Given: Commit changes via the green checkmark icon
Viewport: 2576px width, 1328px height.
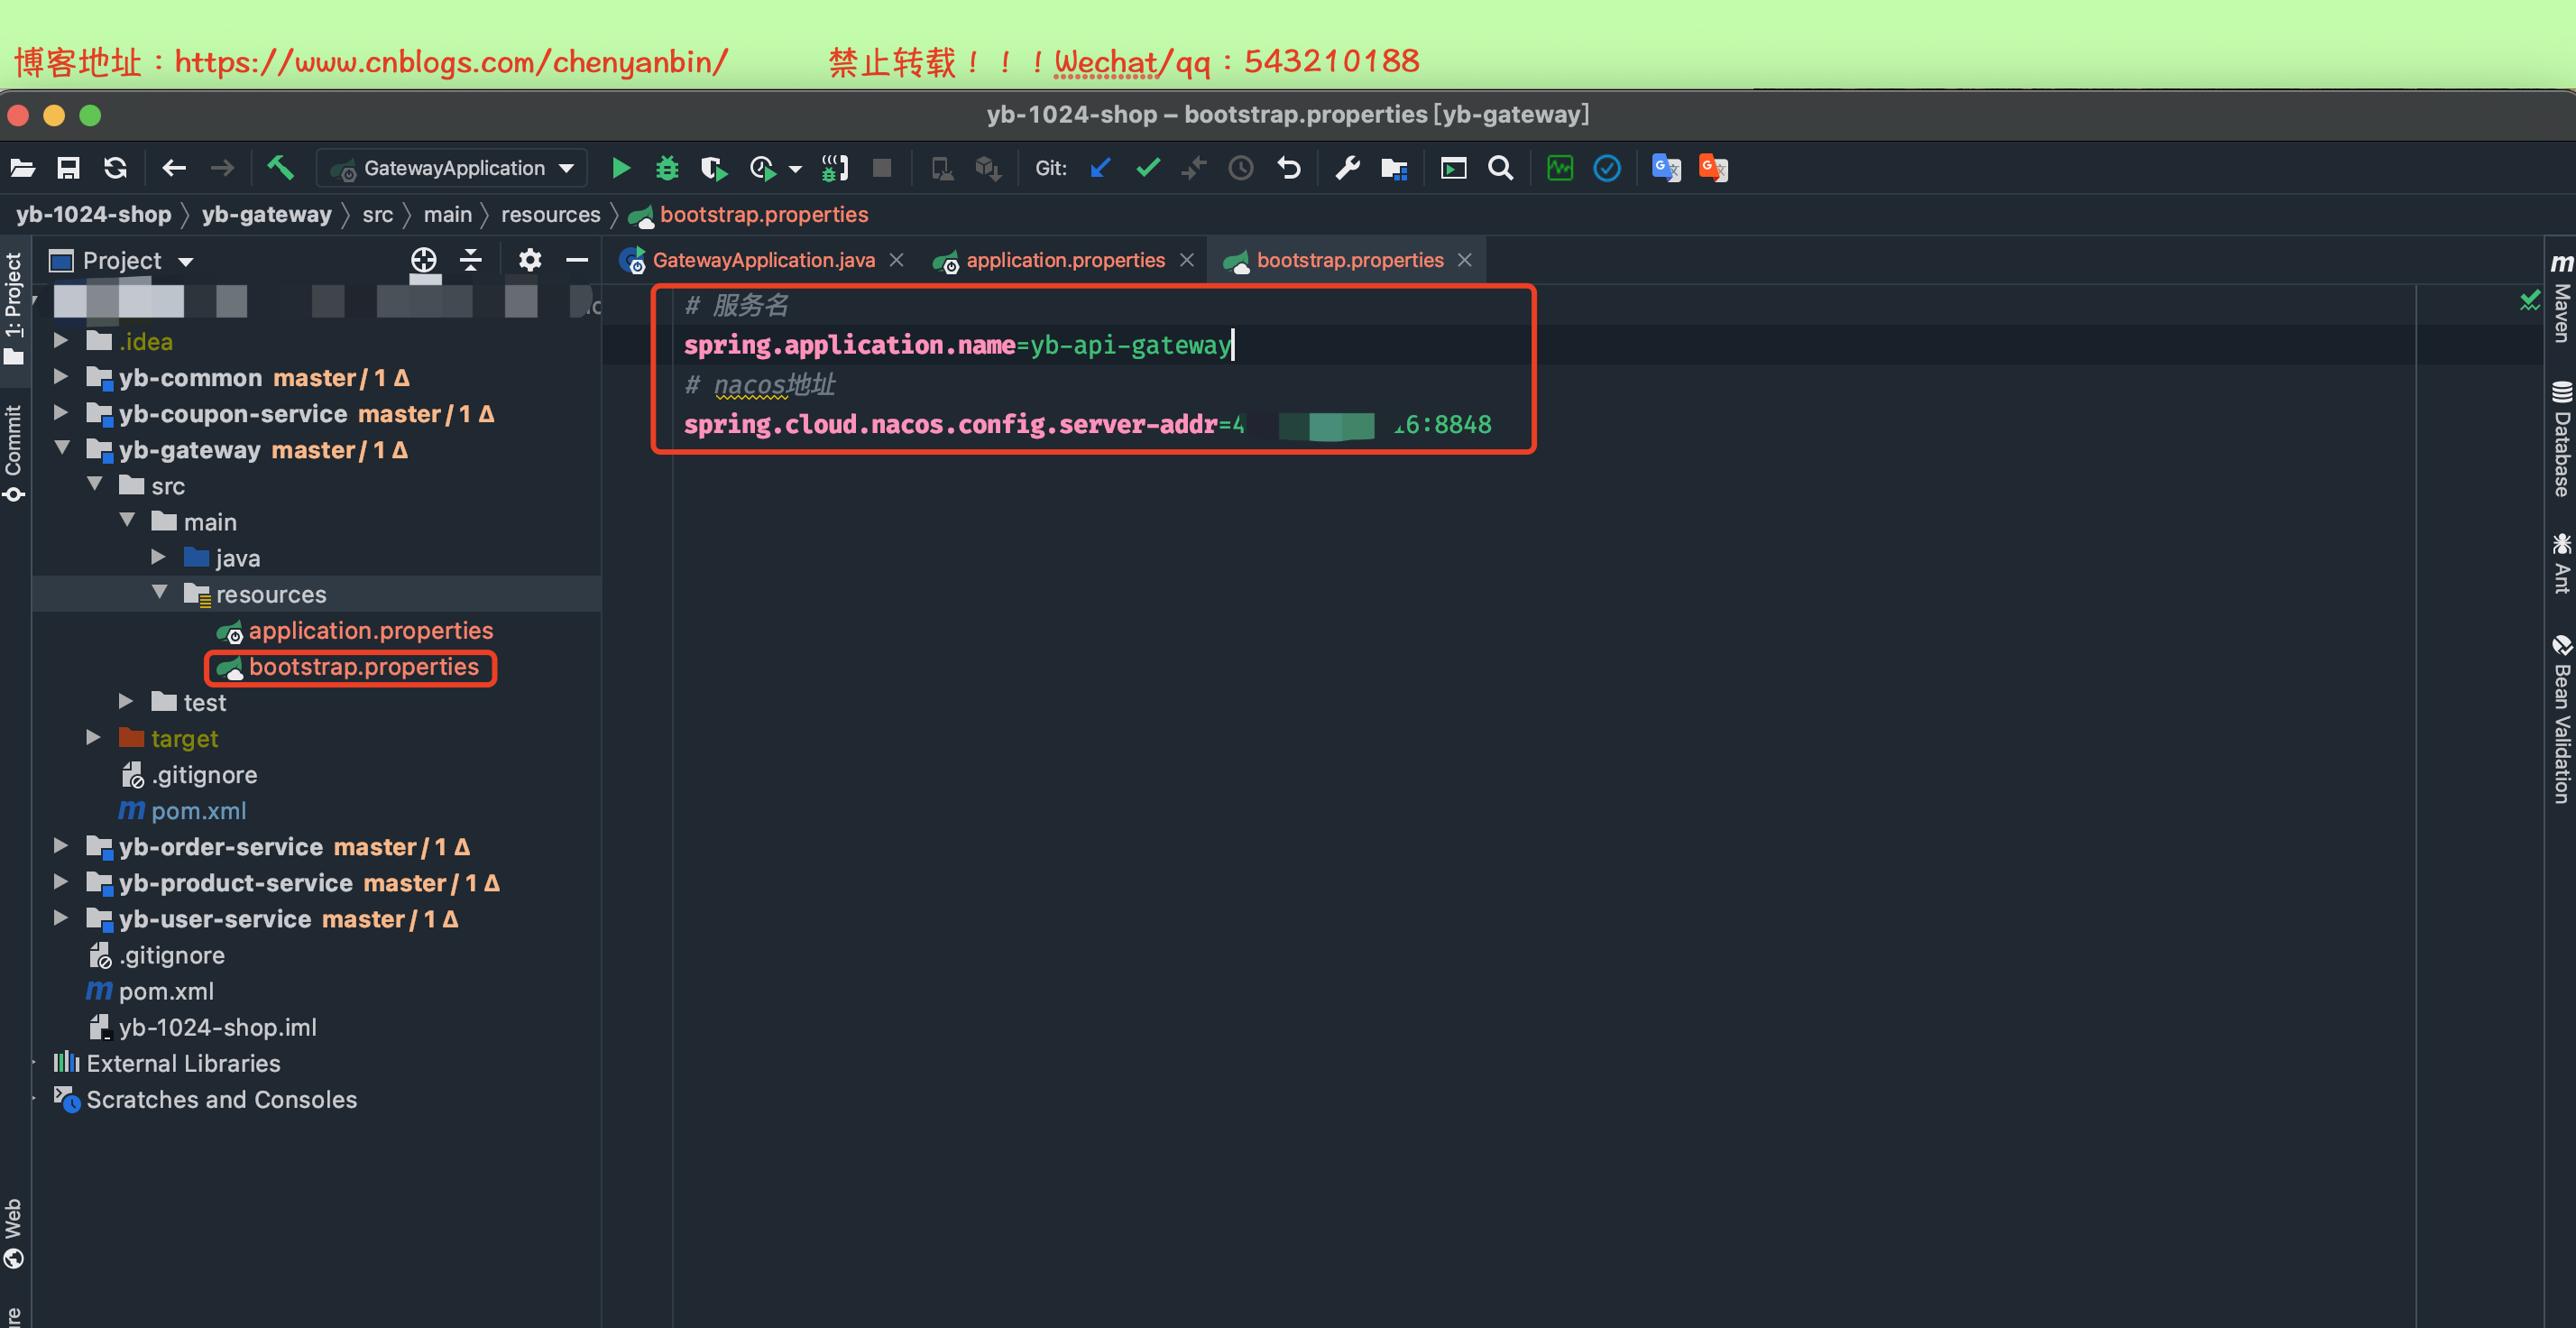Looking at the screenshot, I should [1147, 168].
